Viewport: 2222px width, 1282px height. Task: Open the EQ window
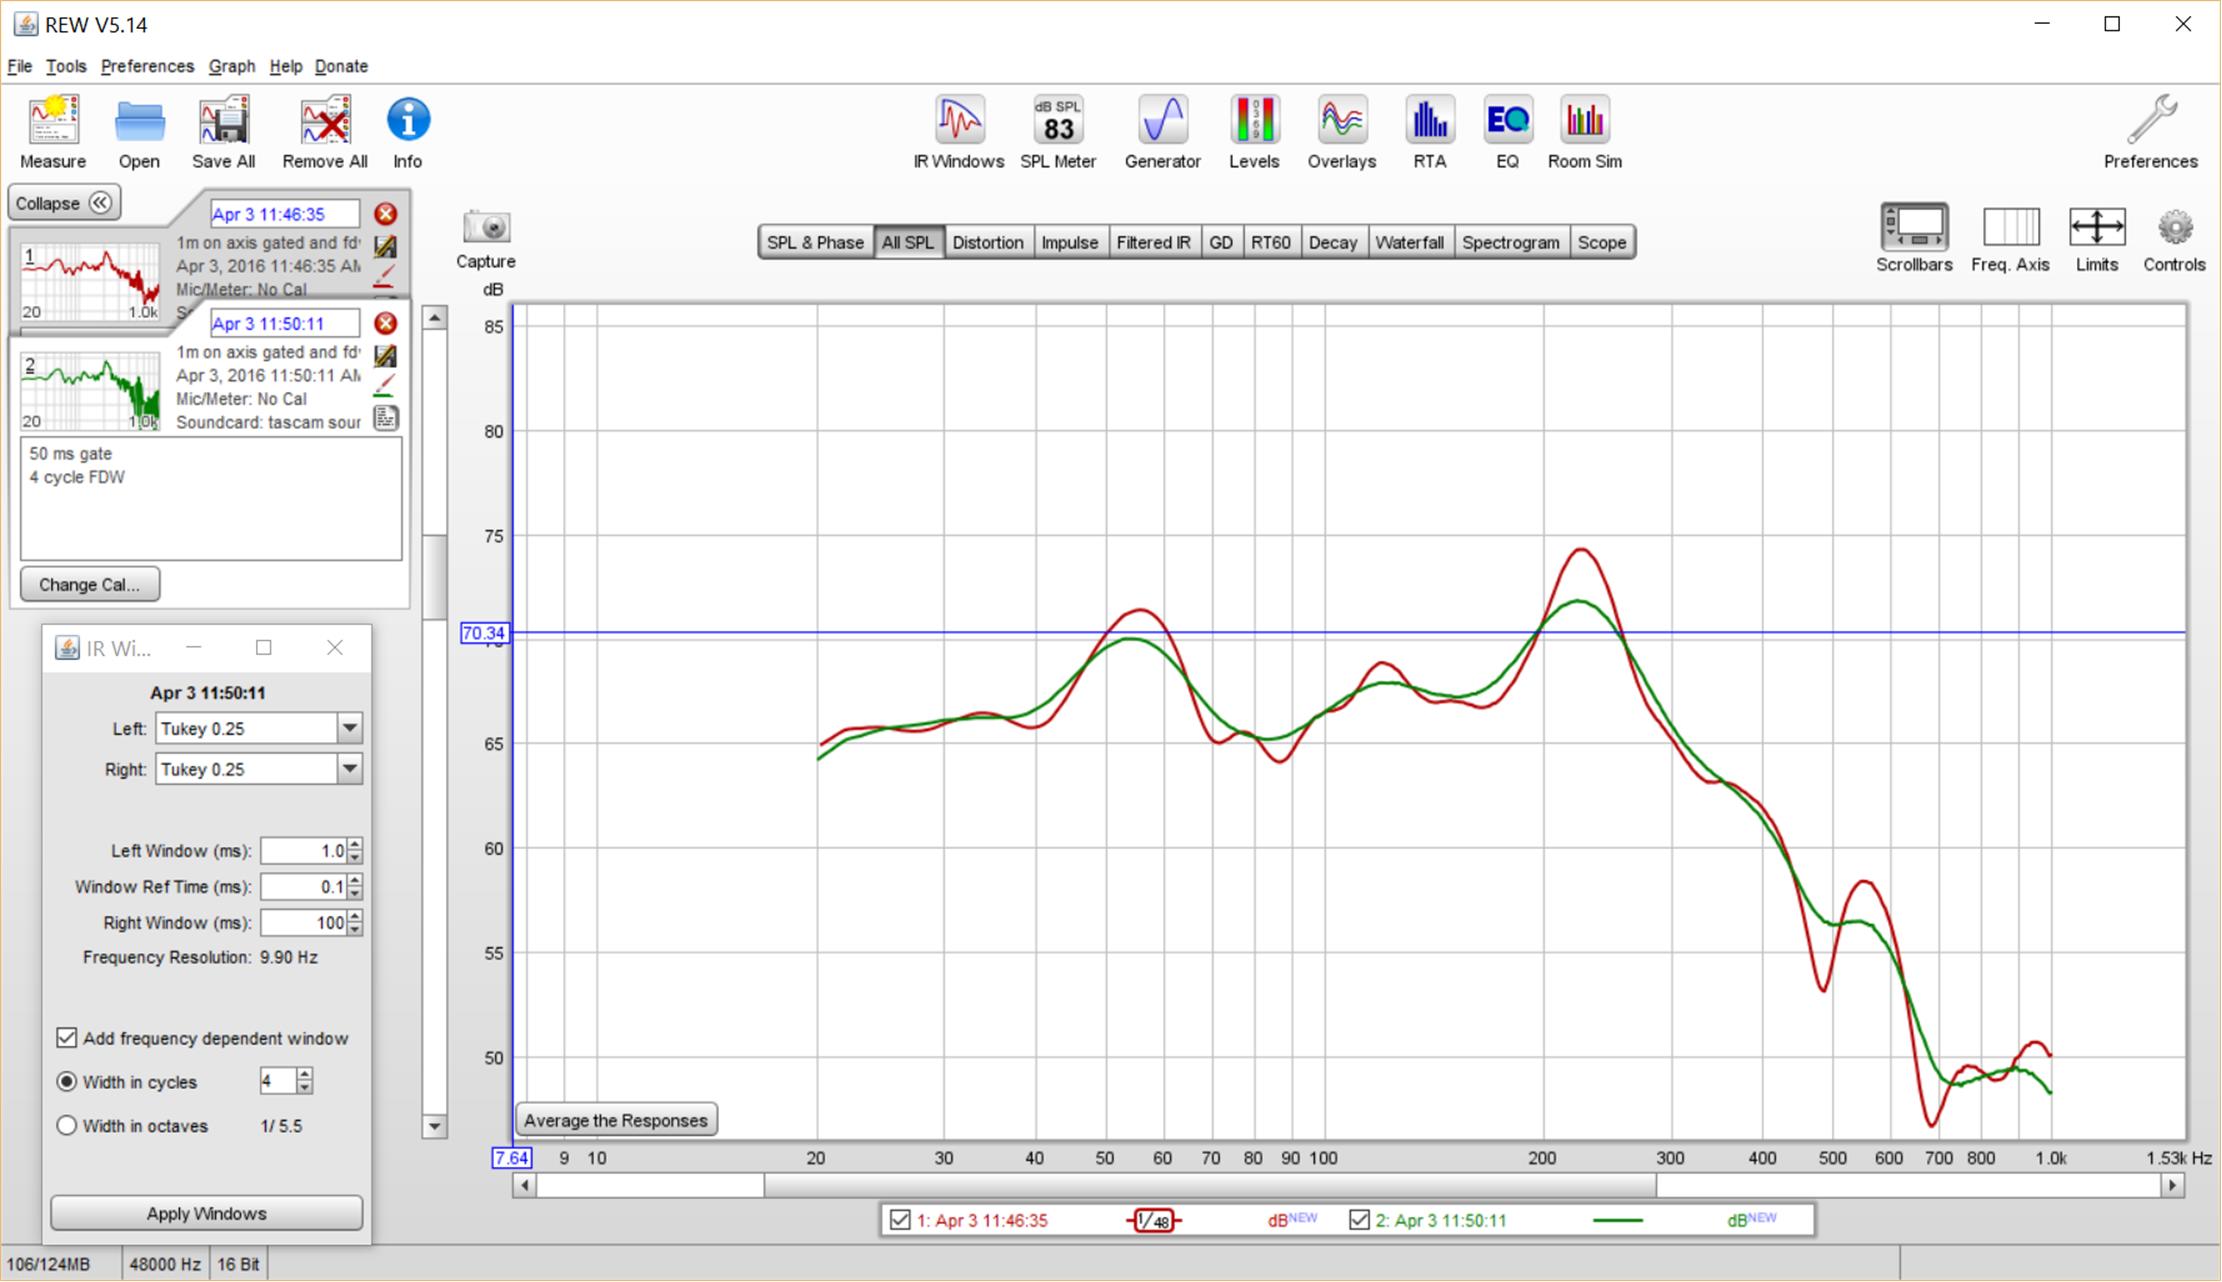click(1507, 132)
